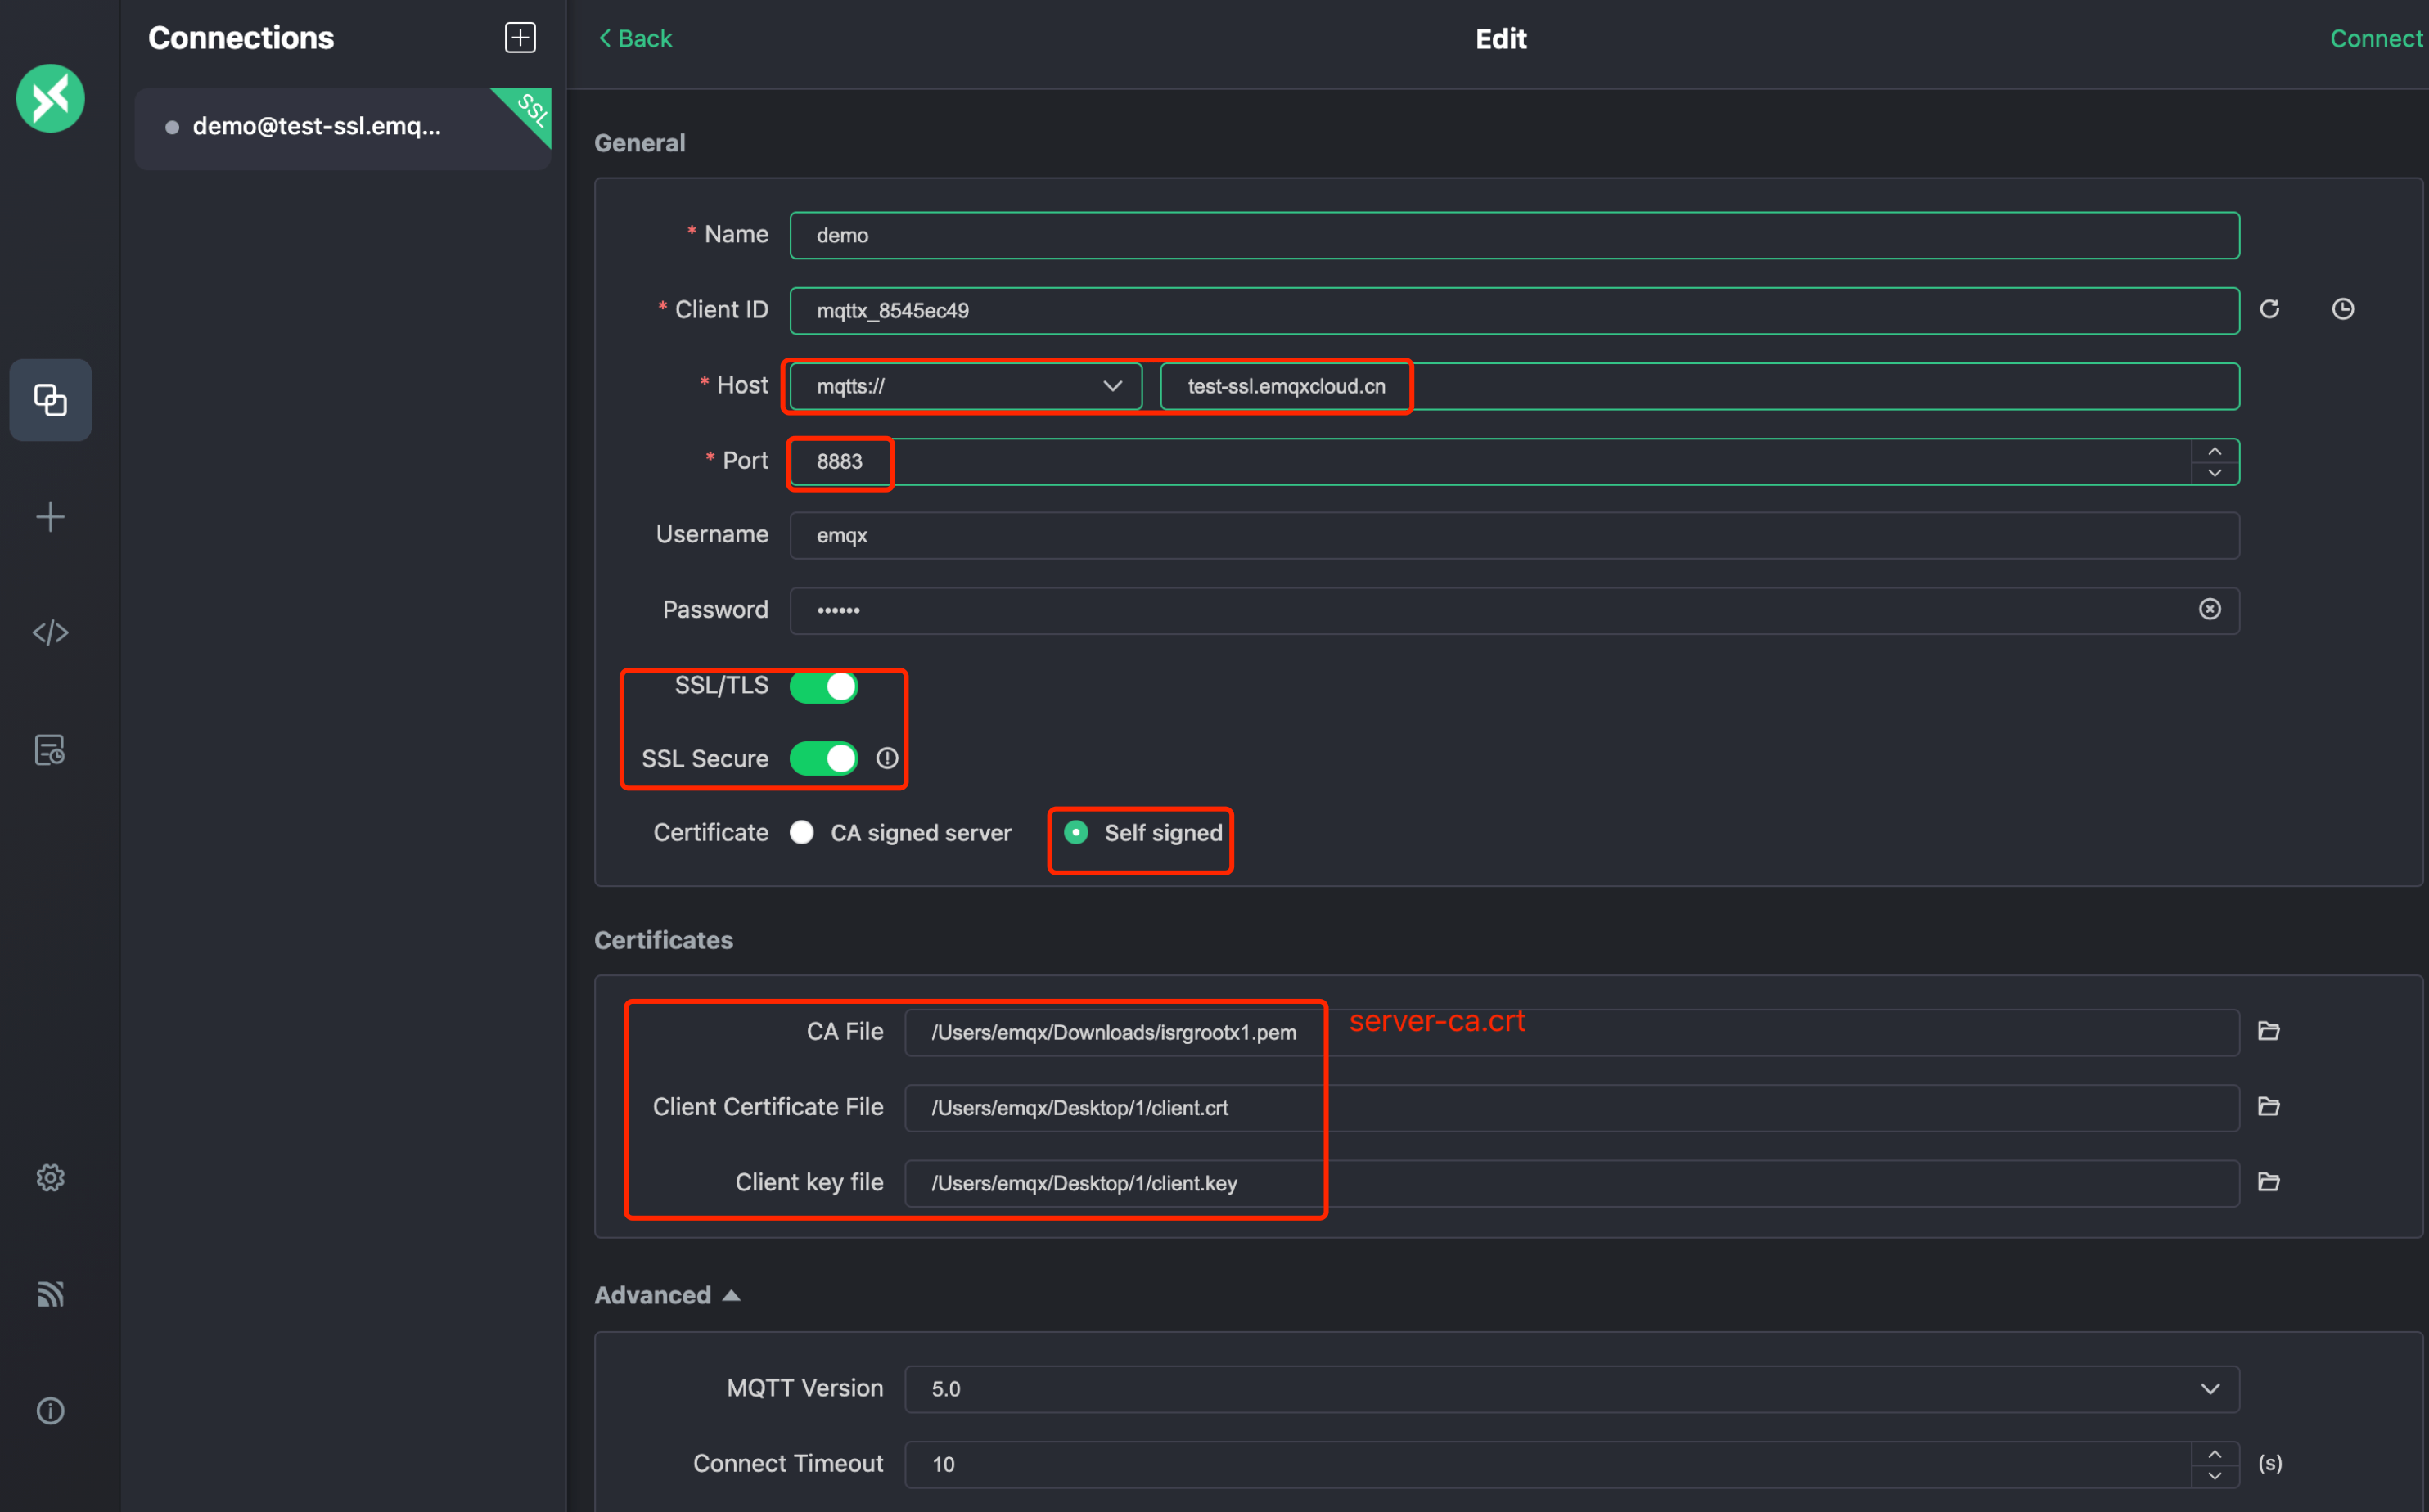The height and width of the screenshot is (1512, 2429).
Task: Open the Log page in the sidebar
Action: (x=50, y=750)
